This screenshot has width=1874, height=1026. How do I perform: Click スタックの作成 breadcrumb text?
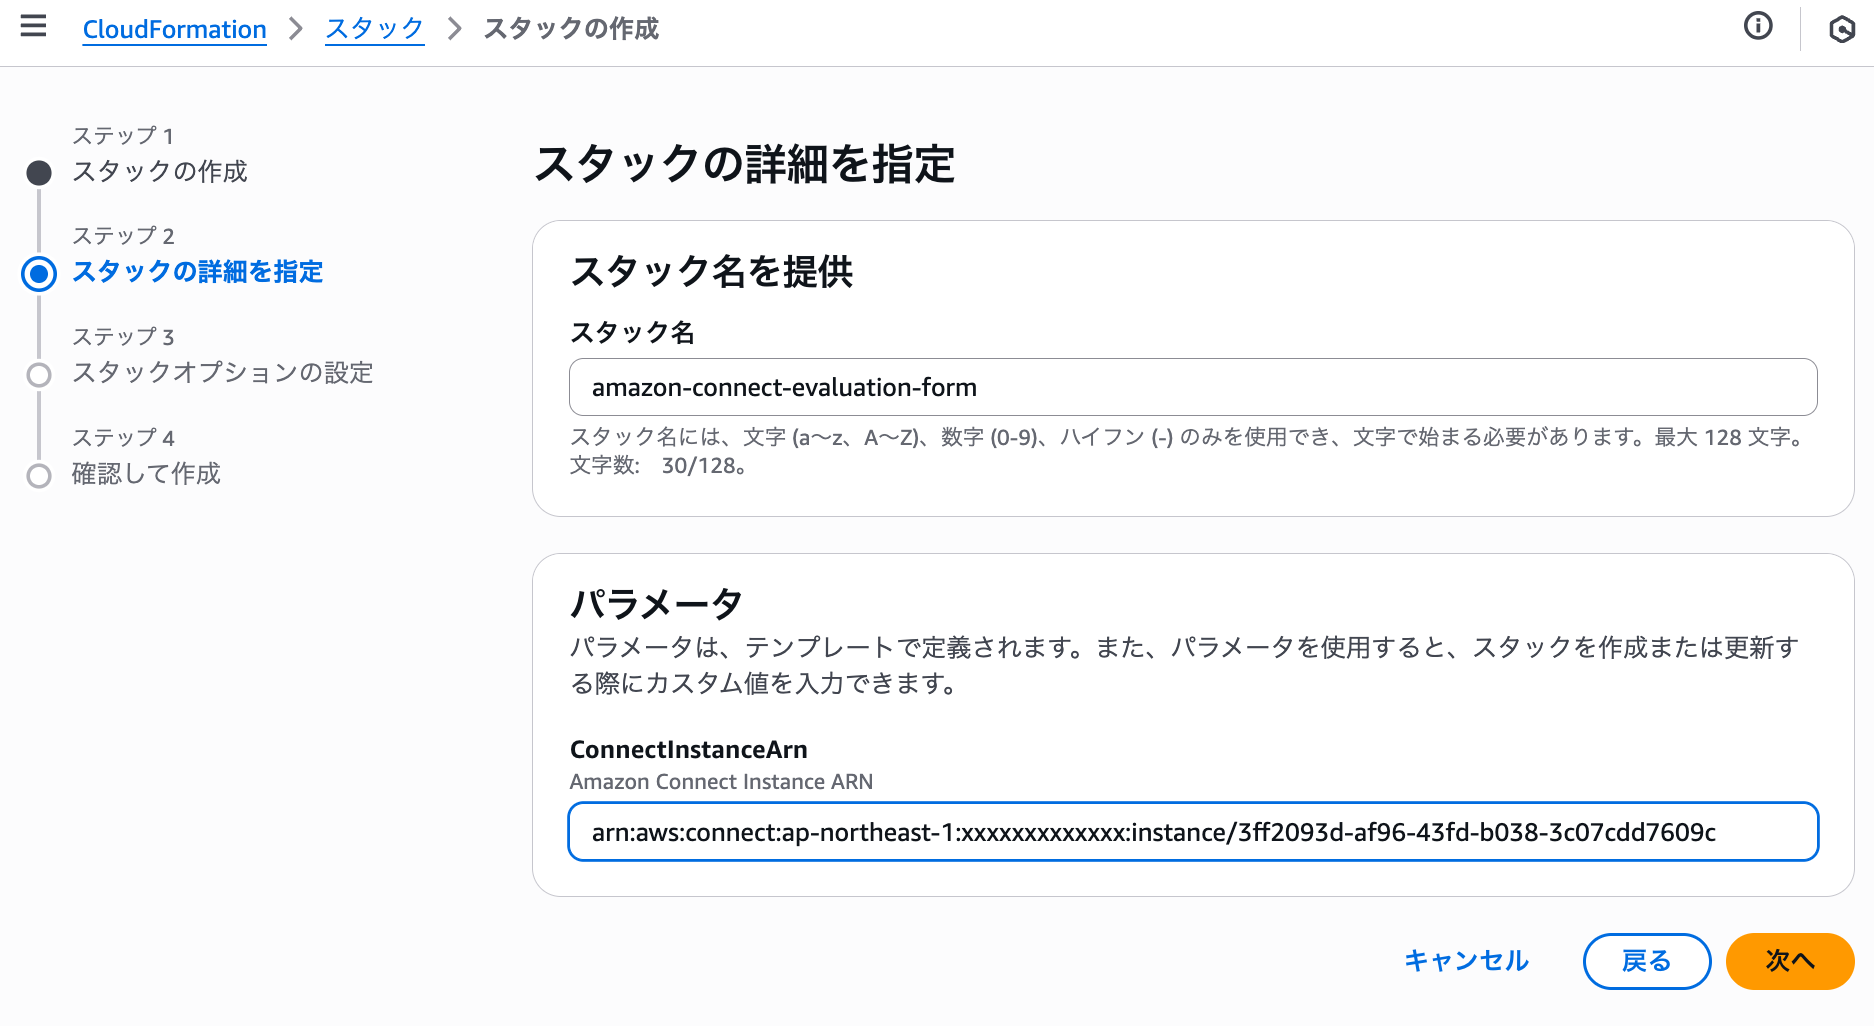coord(571,29)
